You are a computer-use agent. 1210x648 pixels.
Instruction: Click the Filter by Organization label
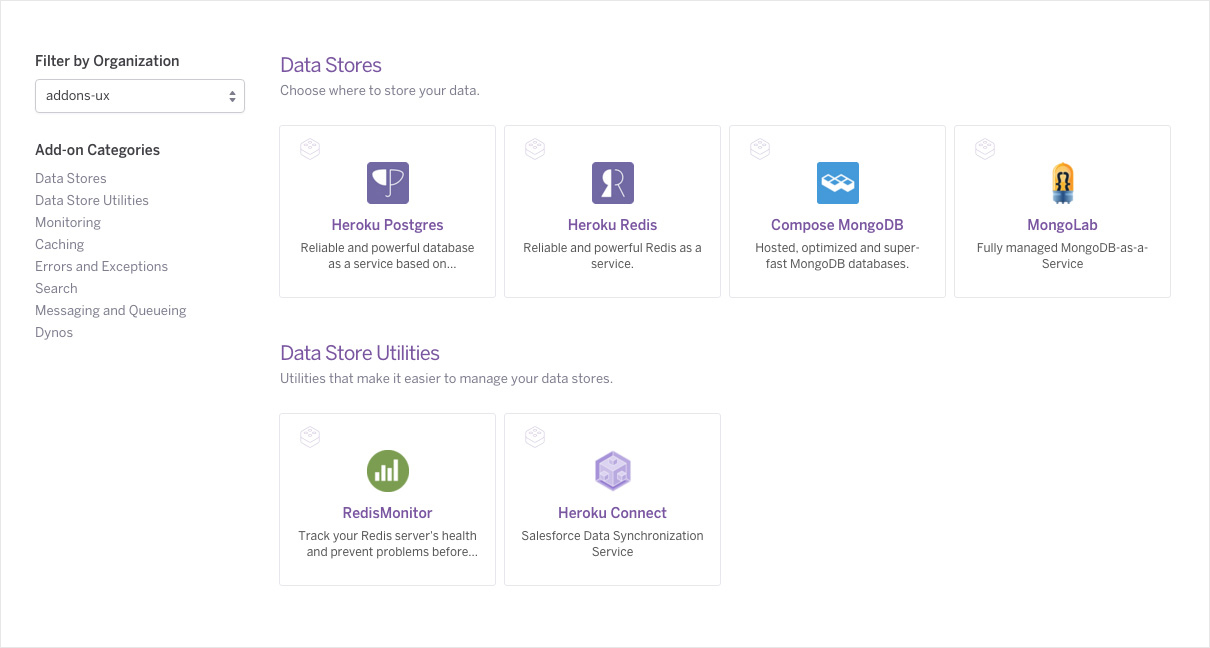[108, 61]
